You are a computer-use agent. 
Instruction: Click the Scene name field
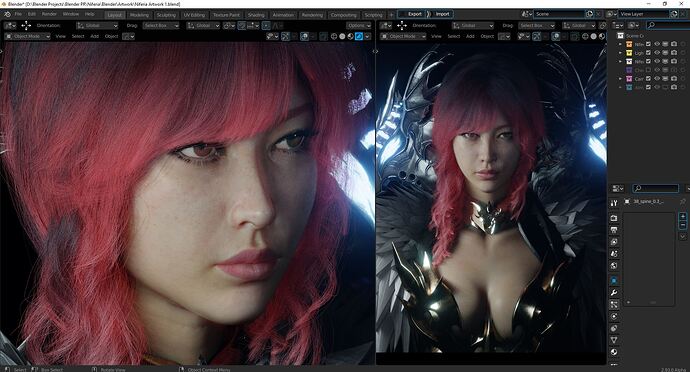[560, 14]
